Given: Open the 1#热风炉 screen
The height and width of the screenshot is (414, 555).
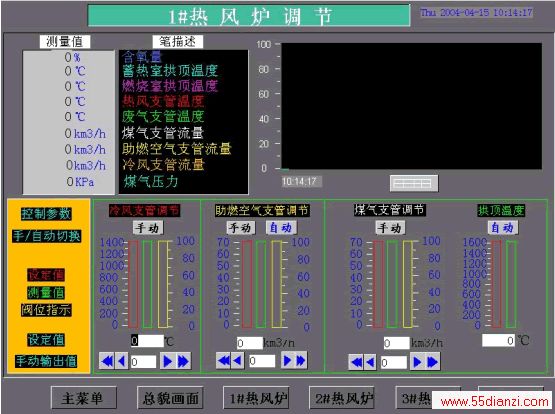Looking at the screenshot, I should coord(256,398).
